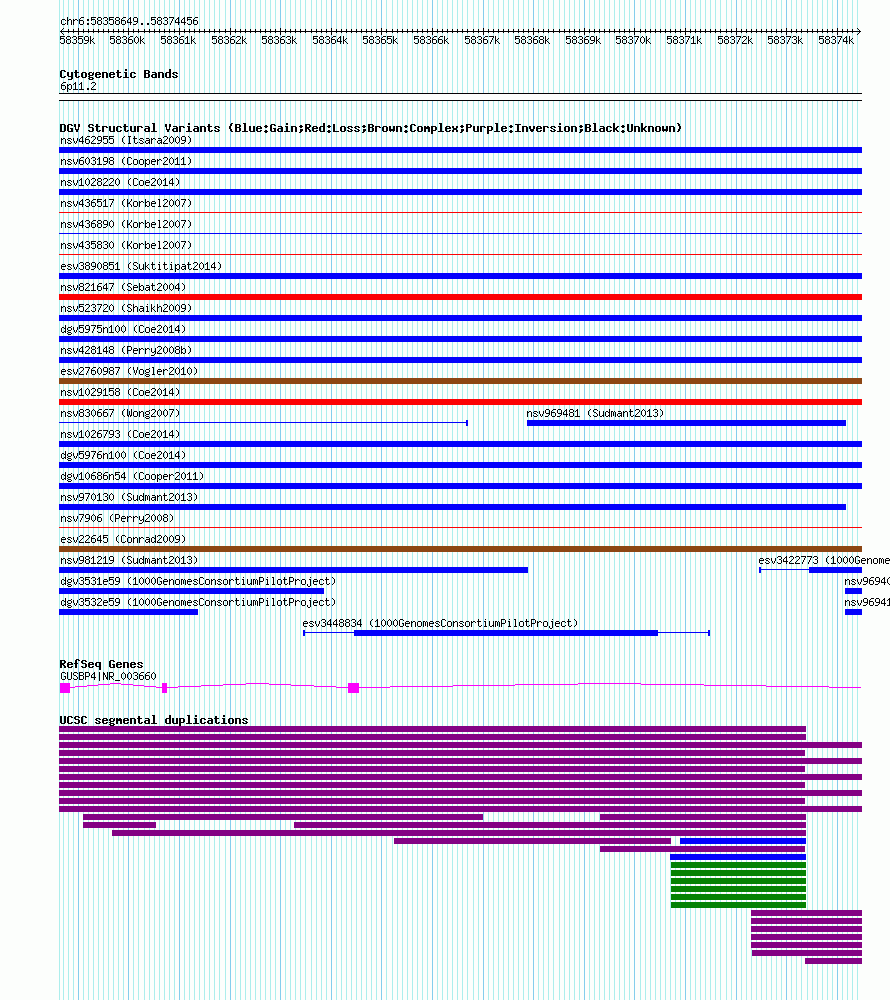Click esv22645 (Conrad2009) label
Viewport: 890px width, 1000px height.
click(123, 540)
